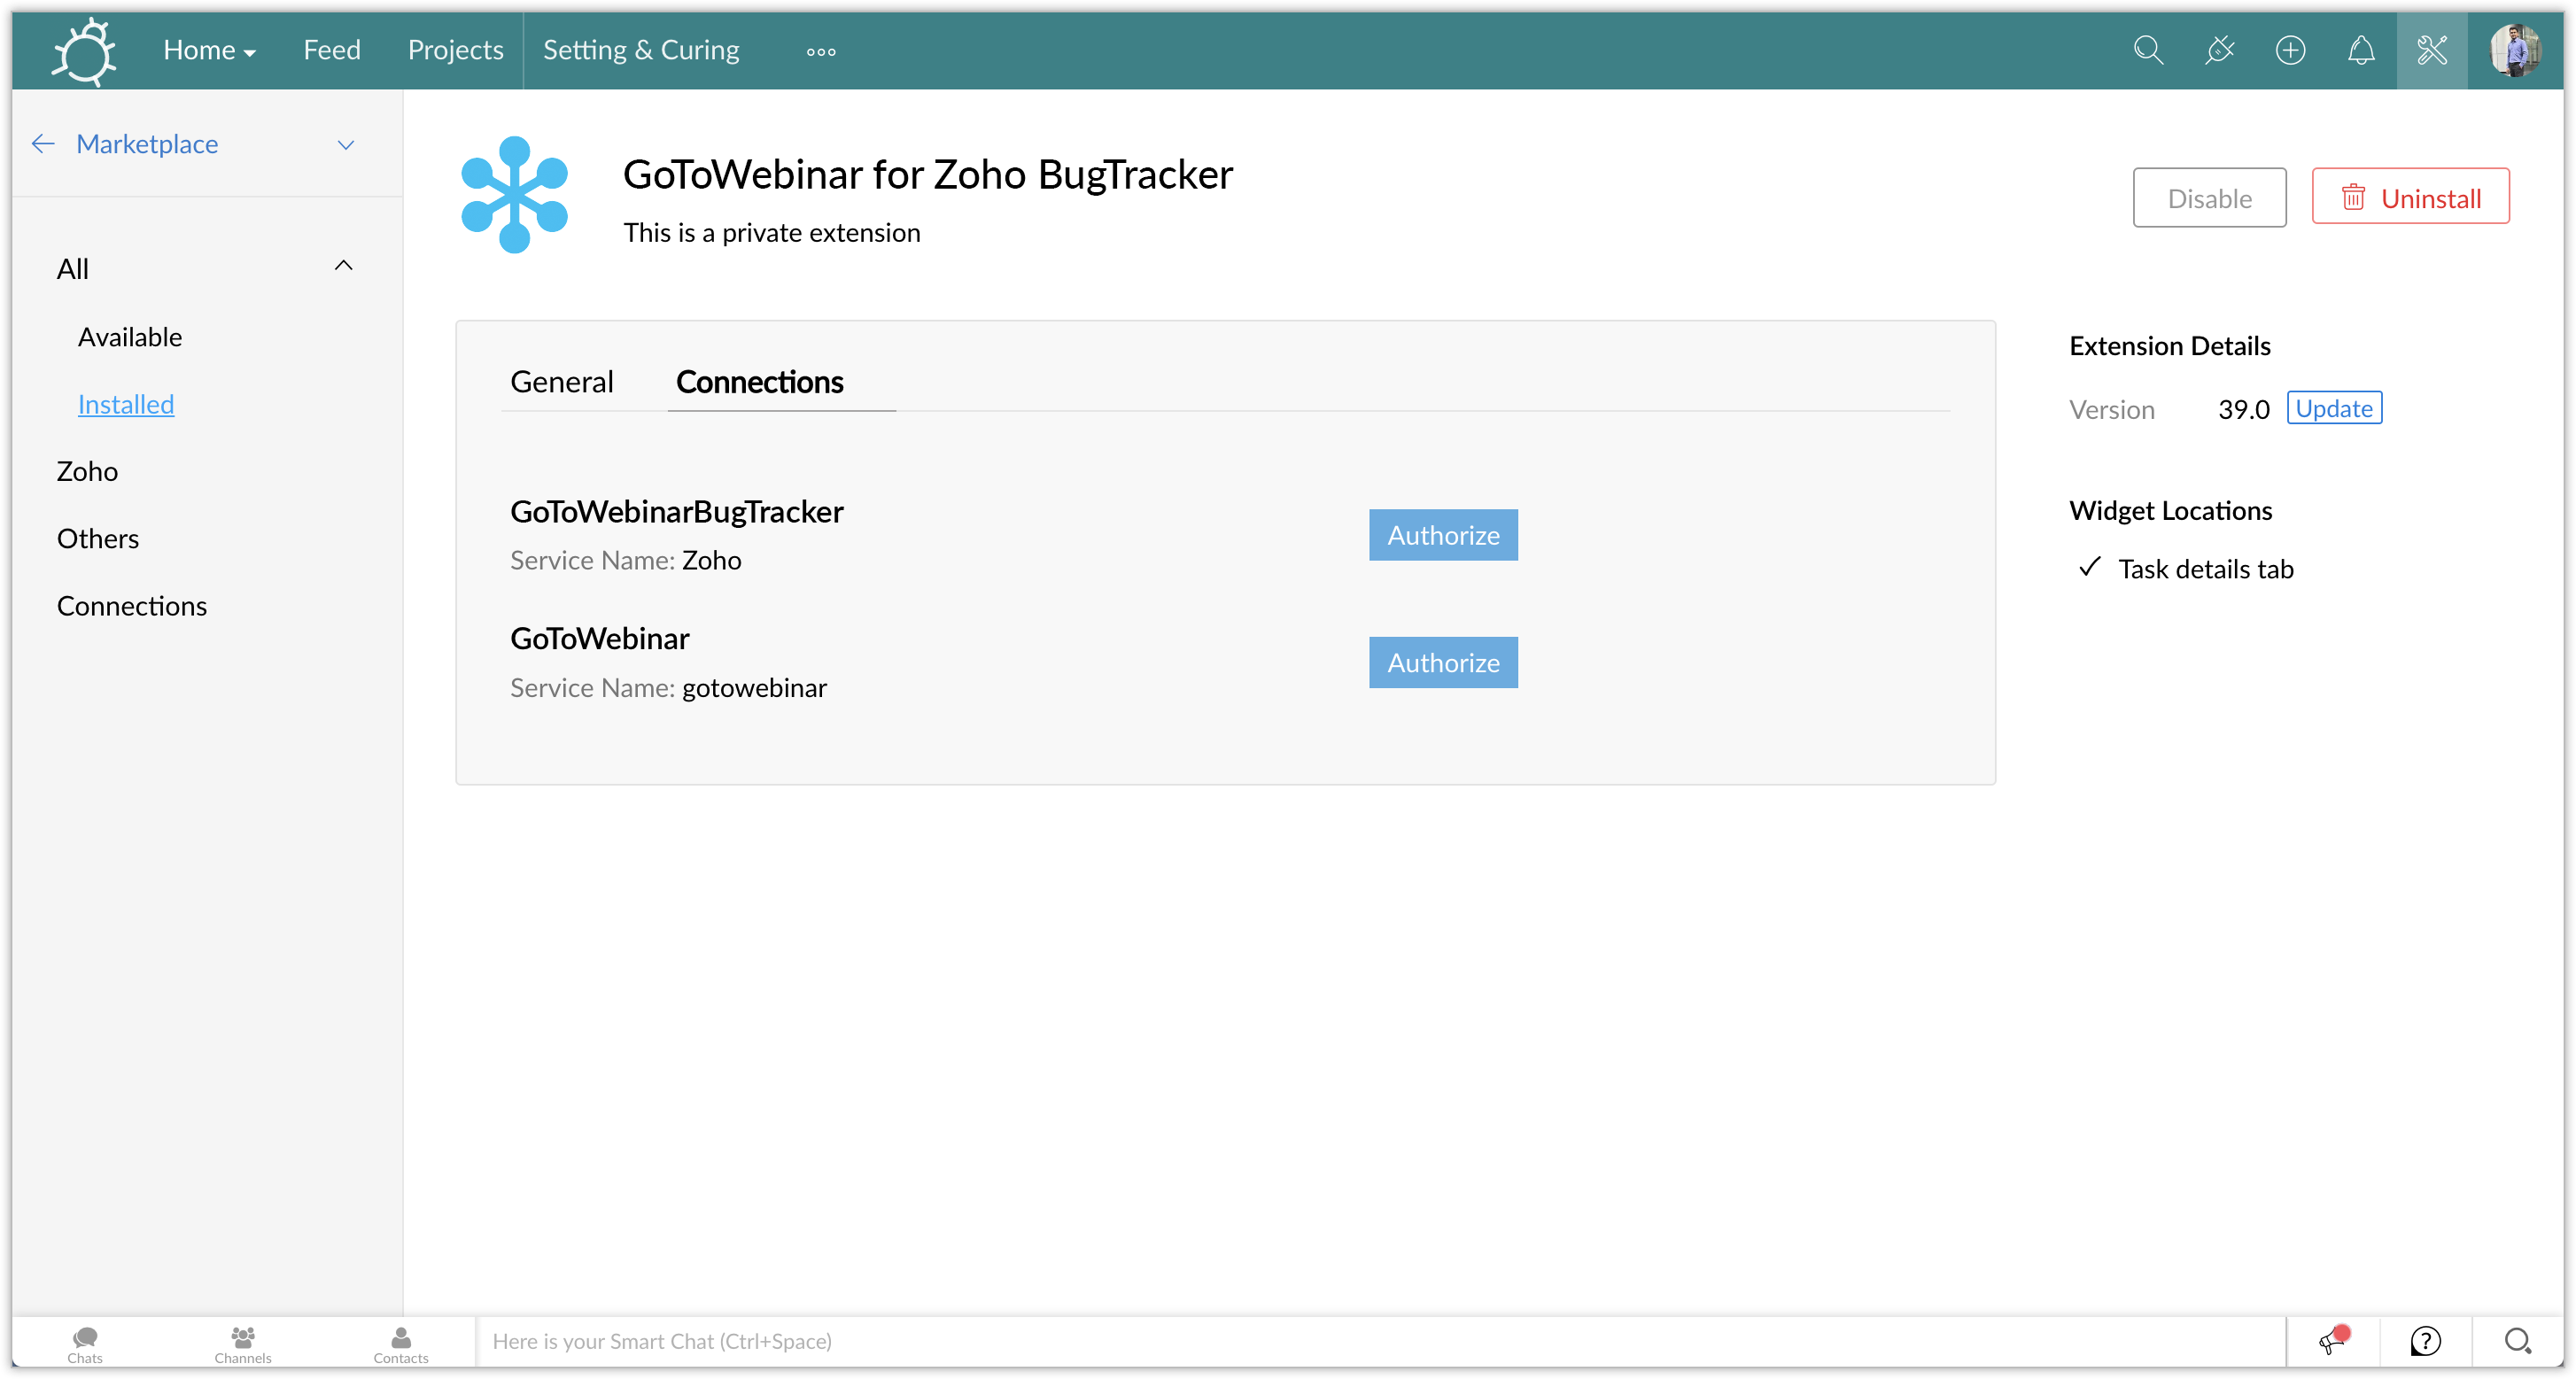Open the Projects menu

click(x=455, y=50)
